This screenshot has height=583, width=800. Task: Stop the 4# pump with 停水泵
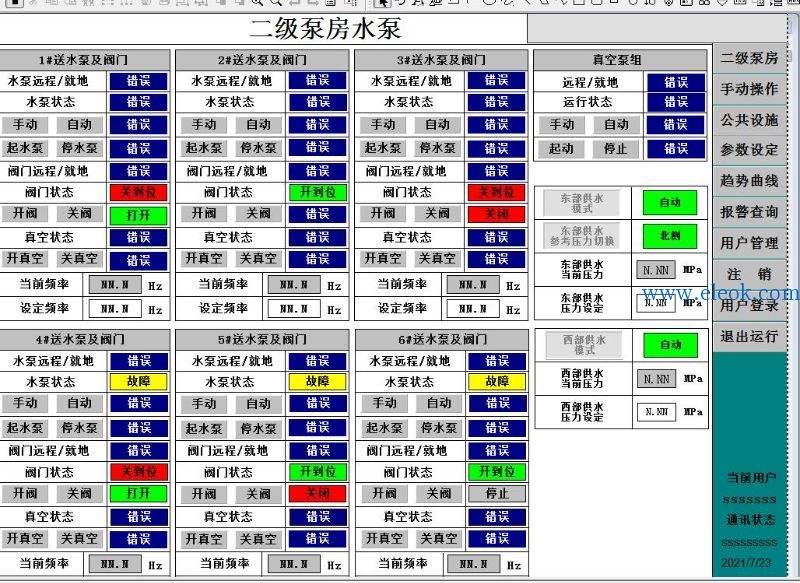80,427
